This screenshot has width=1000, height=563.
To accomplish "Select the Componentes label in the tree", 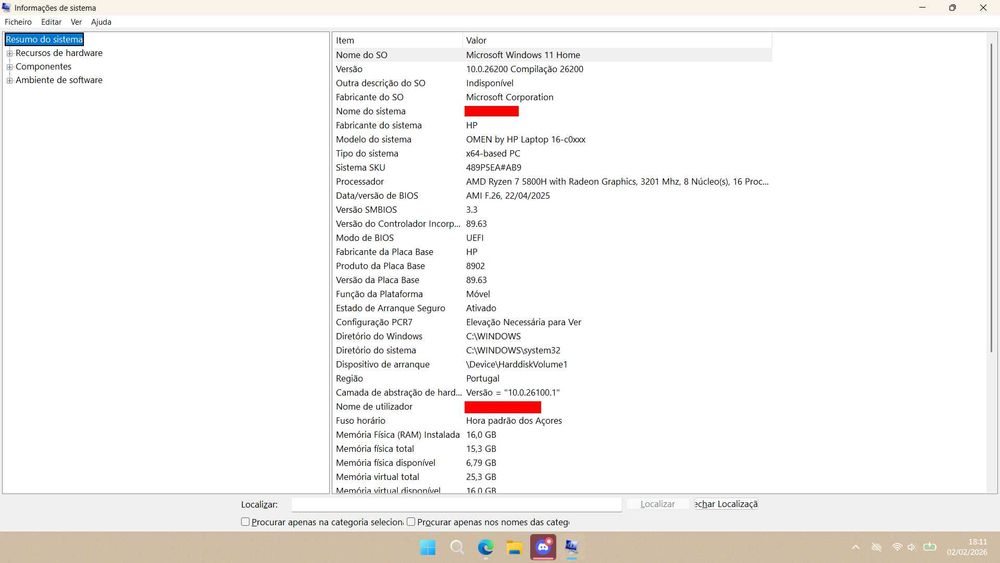I will pyautogui.click(x=43, y=66).
